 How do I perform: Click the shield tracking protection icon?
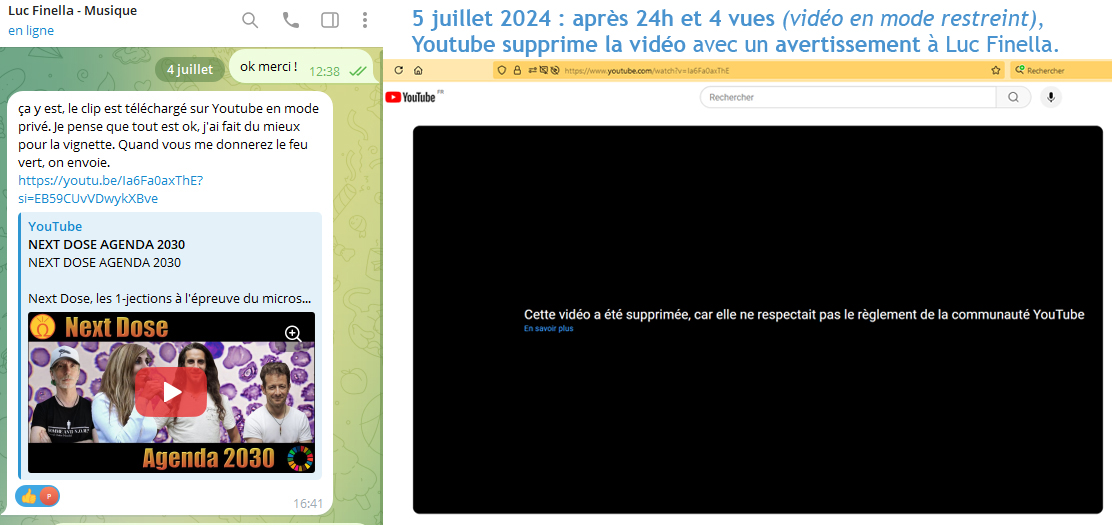point(502,70)
